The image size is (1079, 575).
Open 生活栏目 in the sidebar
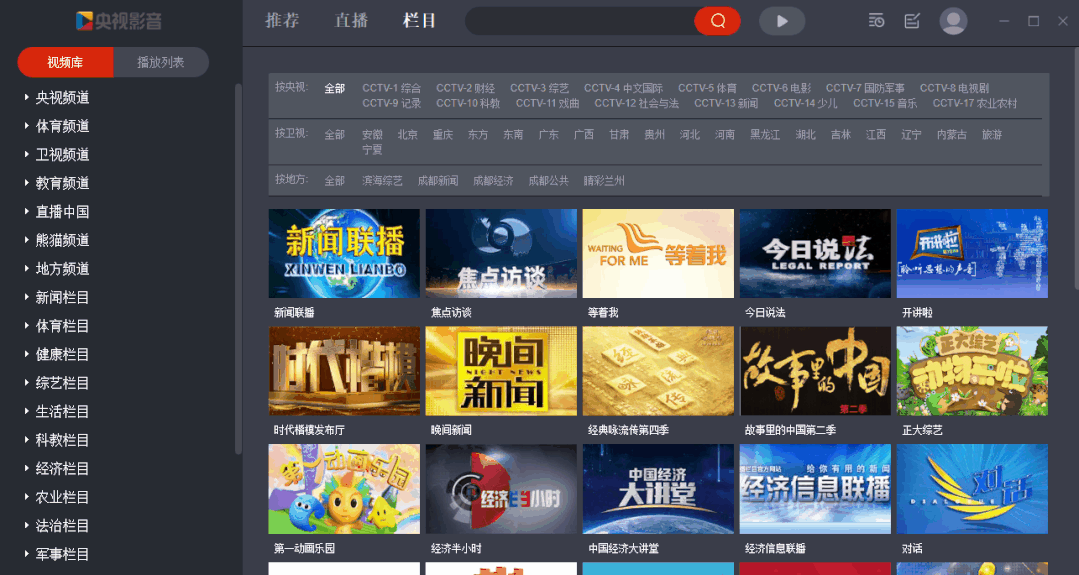coord(63,411)
